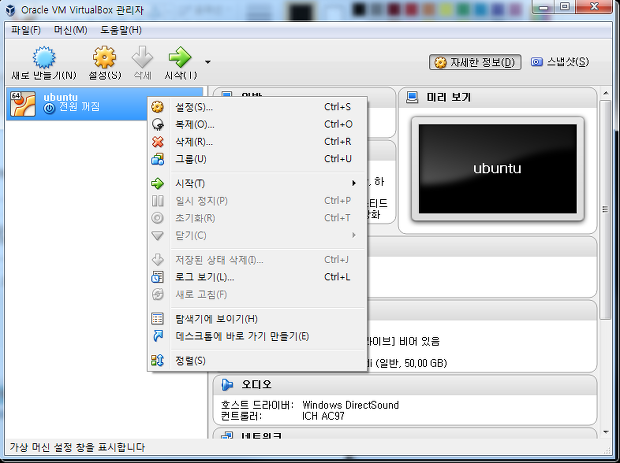Click the scroll up arrow of details pane

[x=606, y=93]
